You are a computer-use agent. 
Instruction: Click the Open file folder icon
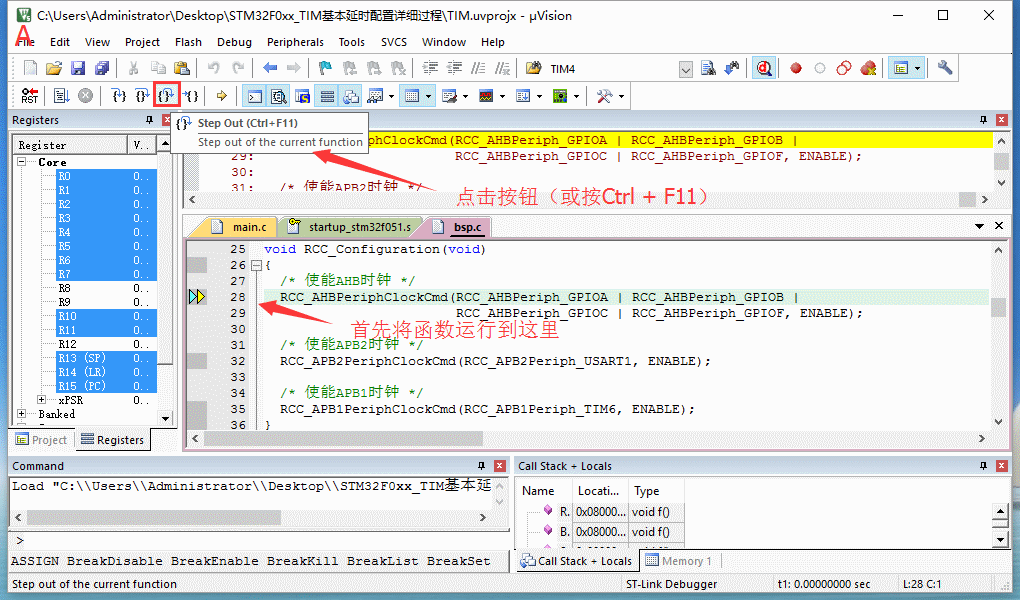(54, 68)
